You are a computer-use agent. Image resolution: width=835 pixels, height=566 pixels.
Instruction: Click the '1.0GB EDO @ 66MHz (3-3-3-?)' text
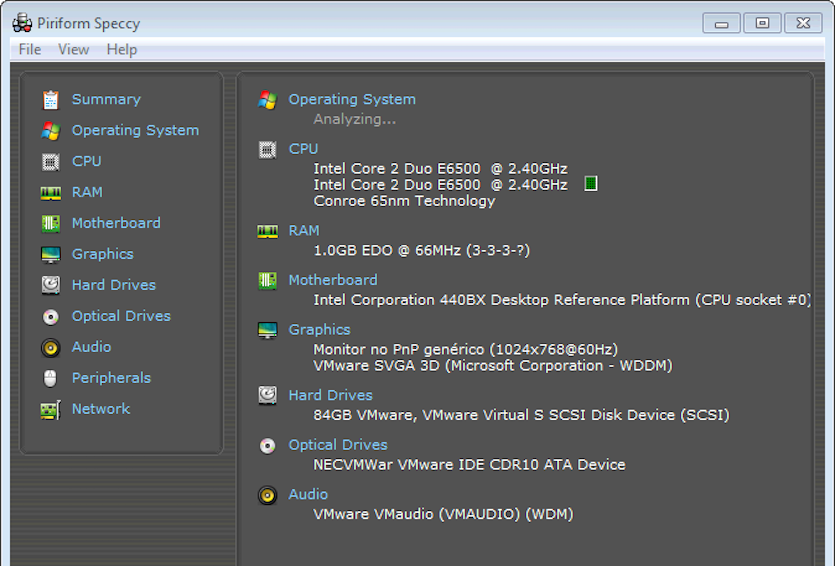tap(422, 251)
